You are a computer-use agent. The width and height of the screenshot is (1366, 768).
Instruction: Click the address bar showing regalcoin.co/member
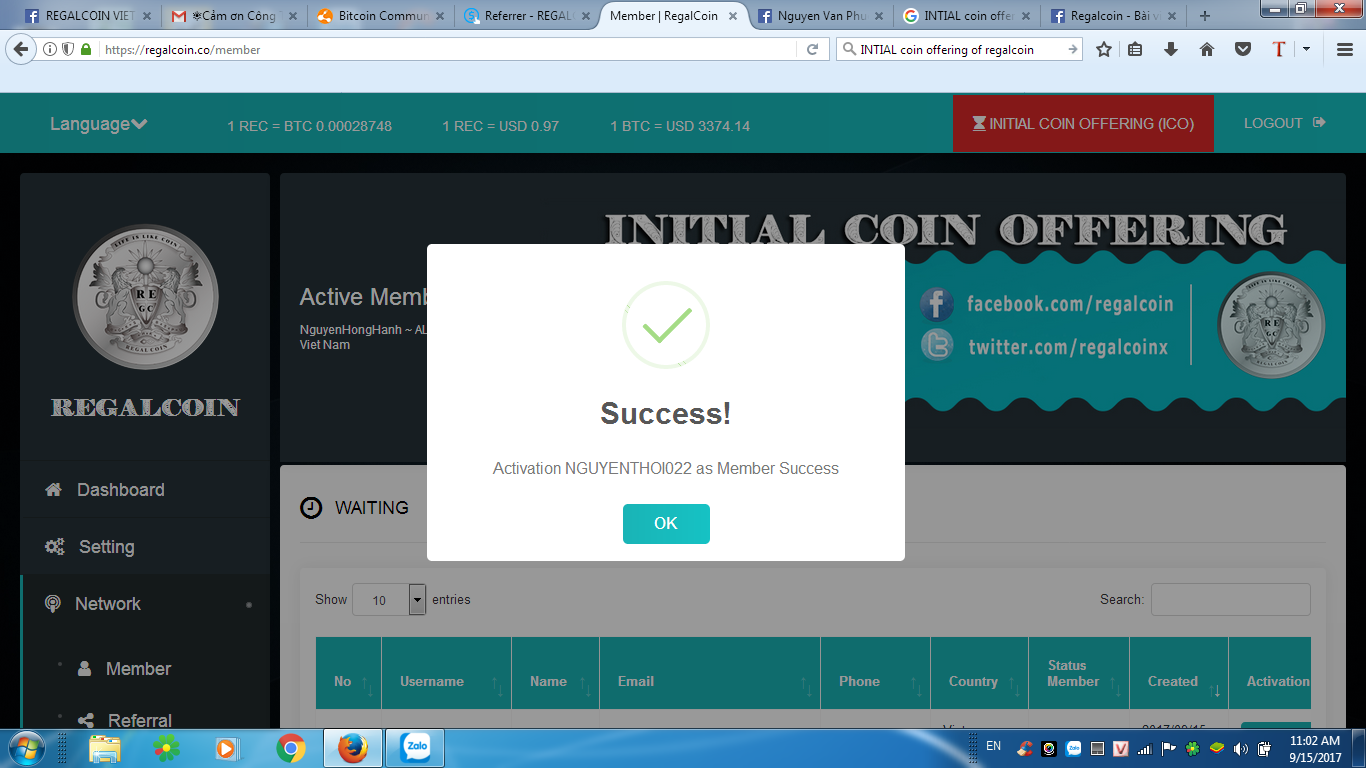pyautogui.click(x=450, y=49)
